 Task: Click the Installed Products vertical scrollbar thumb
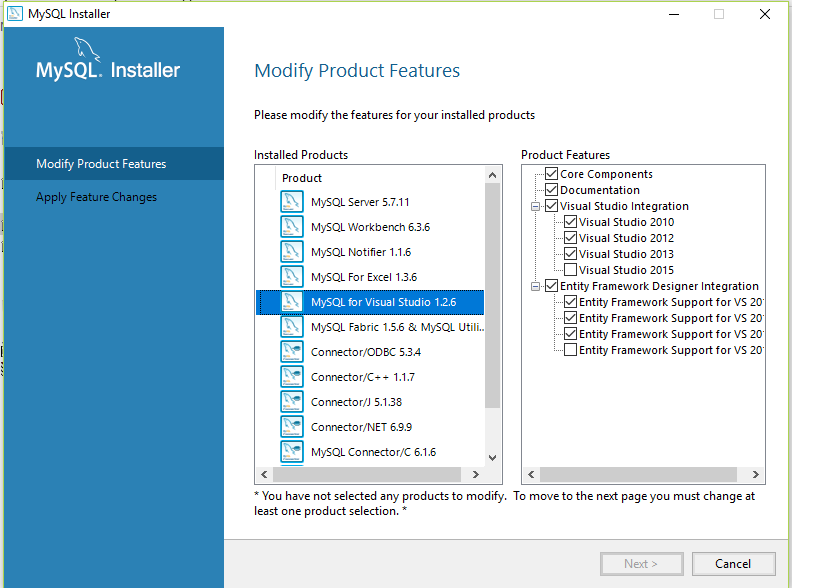pos(492,296)
